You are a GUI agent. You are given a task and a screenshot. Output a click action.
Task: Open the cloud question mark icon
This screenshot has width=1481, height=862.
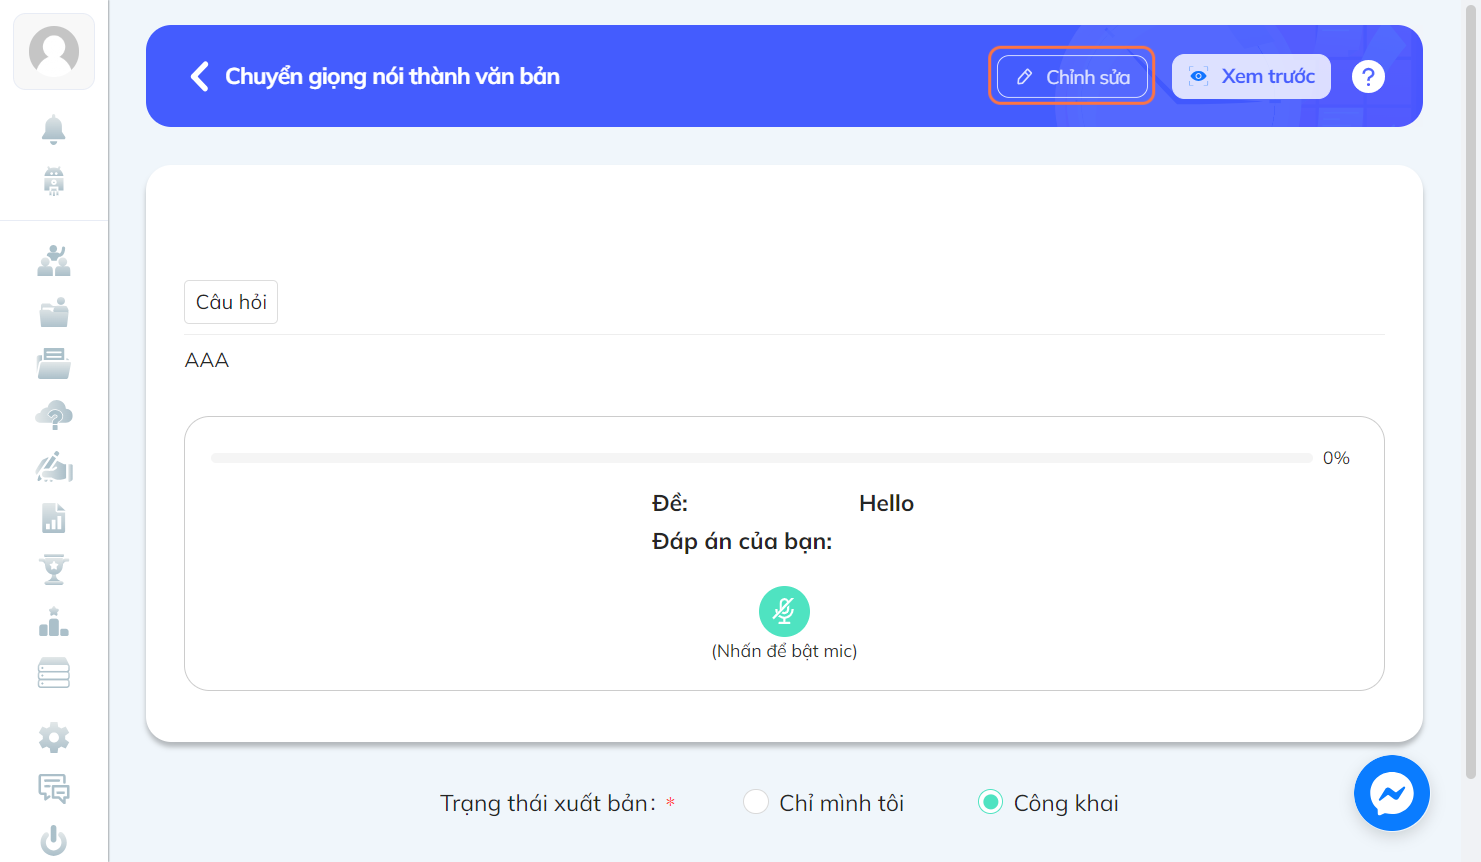54,415
